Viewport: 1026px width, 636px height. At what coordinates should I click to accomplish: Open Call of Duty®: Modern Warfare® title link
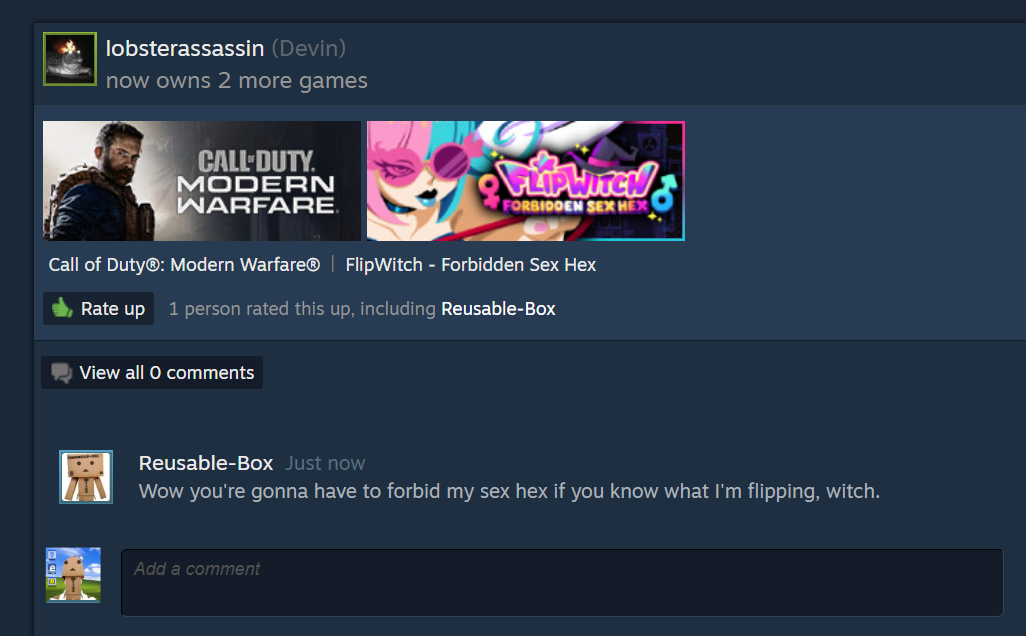click(185, 264)
